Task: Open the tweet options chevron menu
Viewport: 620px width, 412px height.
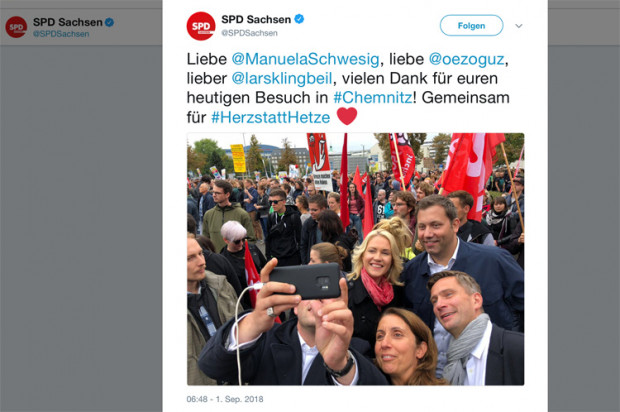Action: pos(519,26)
